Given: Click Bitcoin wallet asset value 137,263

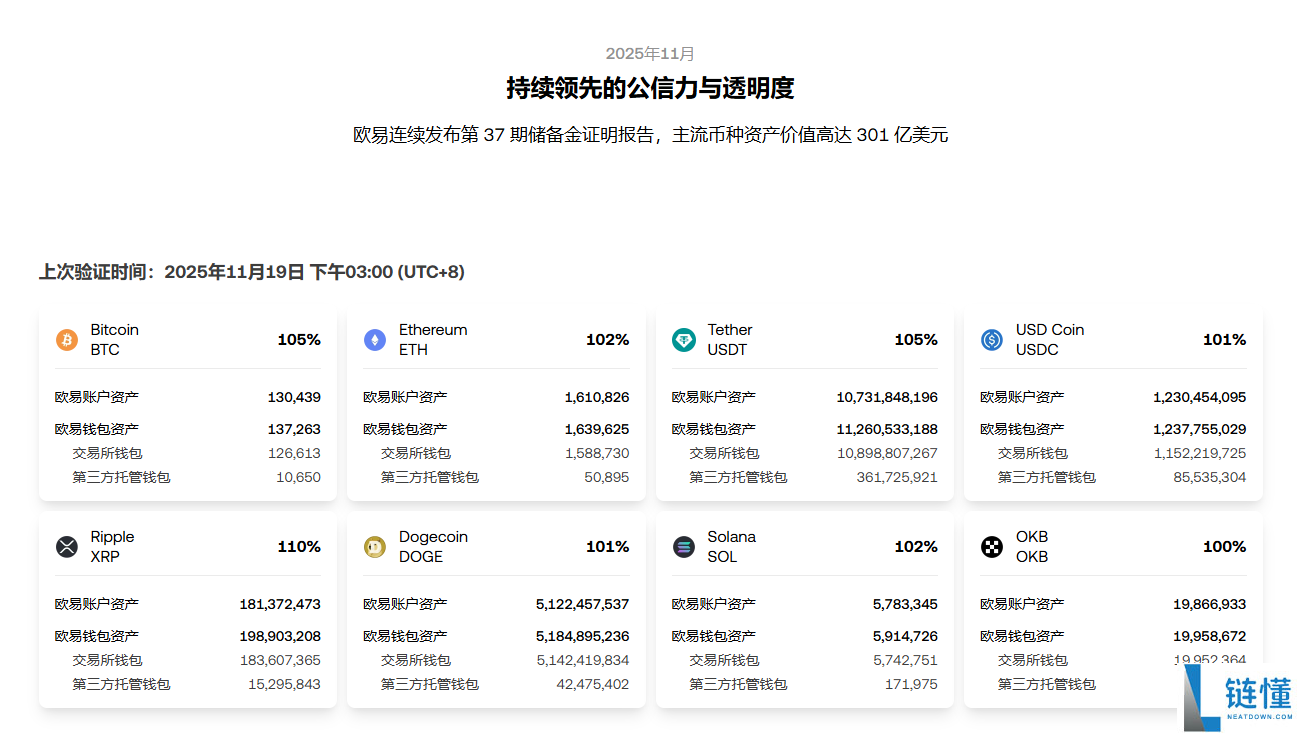Looking at the screenshot, I should click(294, 429).
